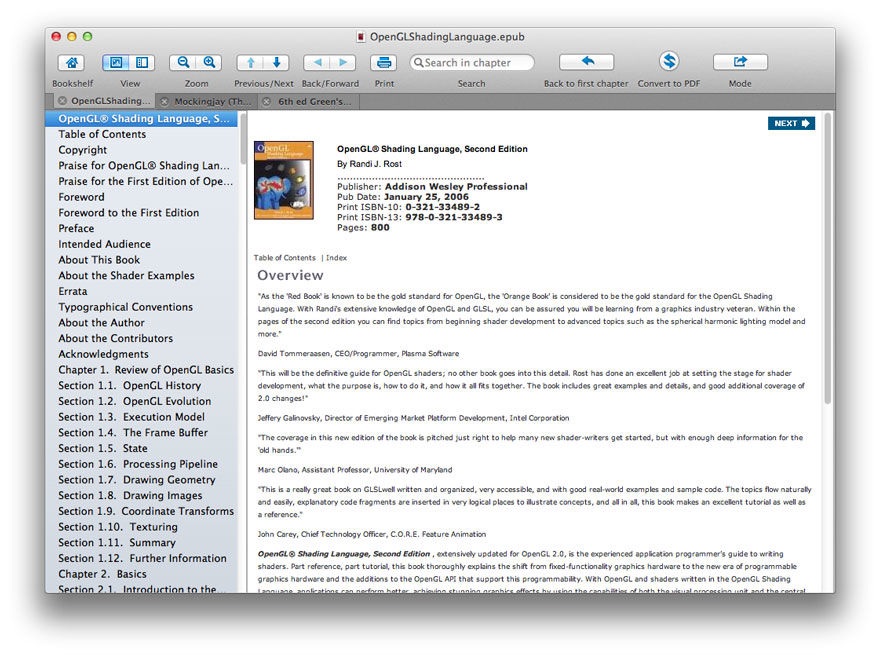Open the Intended Audience entry
The image size is (880, 655).
141,244
